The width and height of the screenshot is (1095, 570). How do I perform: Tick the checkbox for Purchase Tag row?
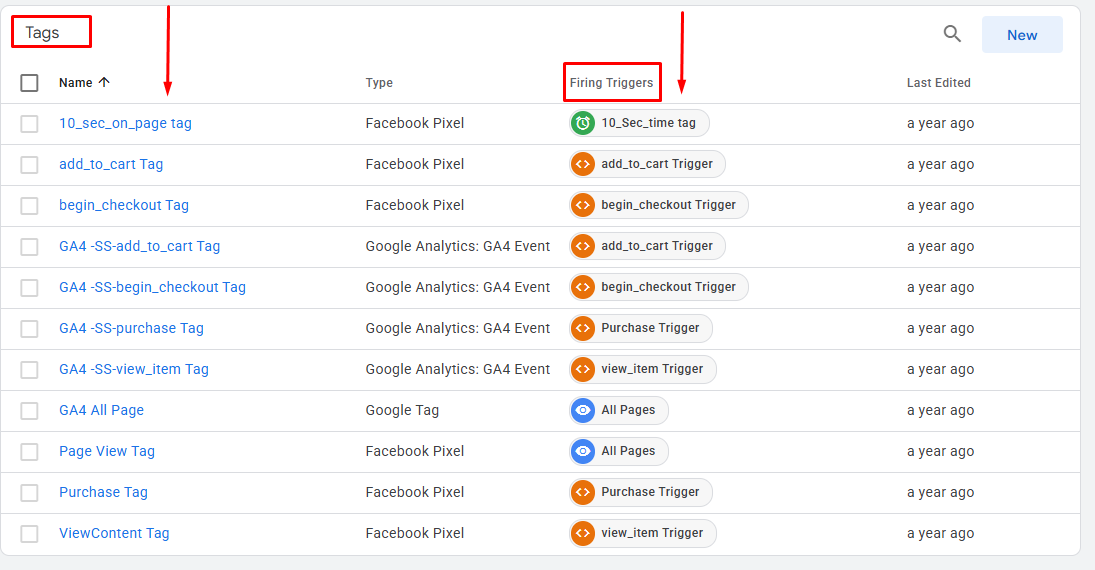click(29, 492)
